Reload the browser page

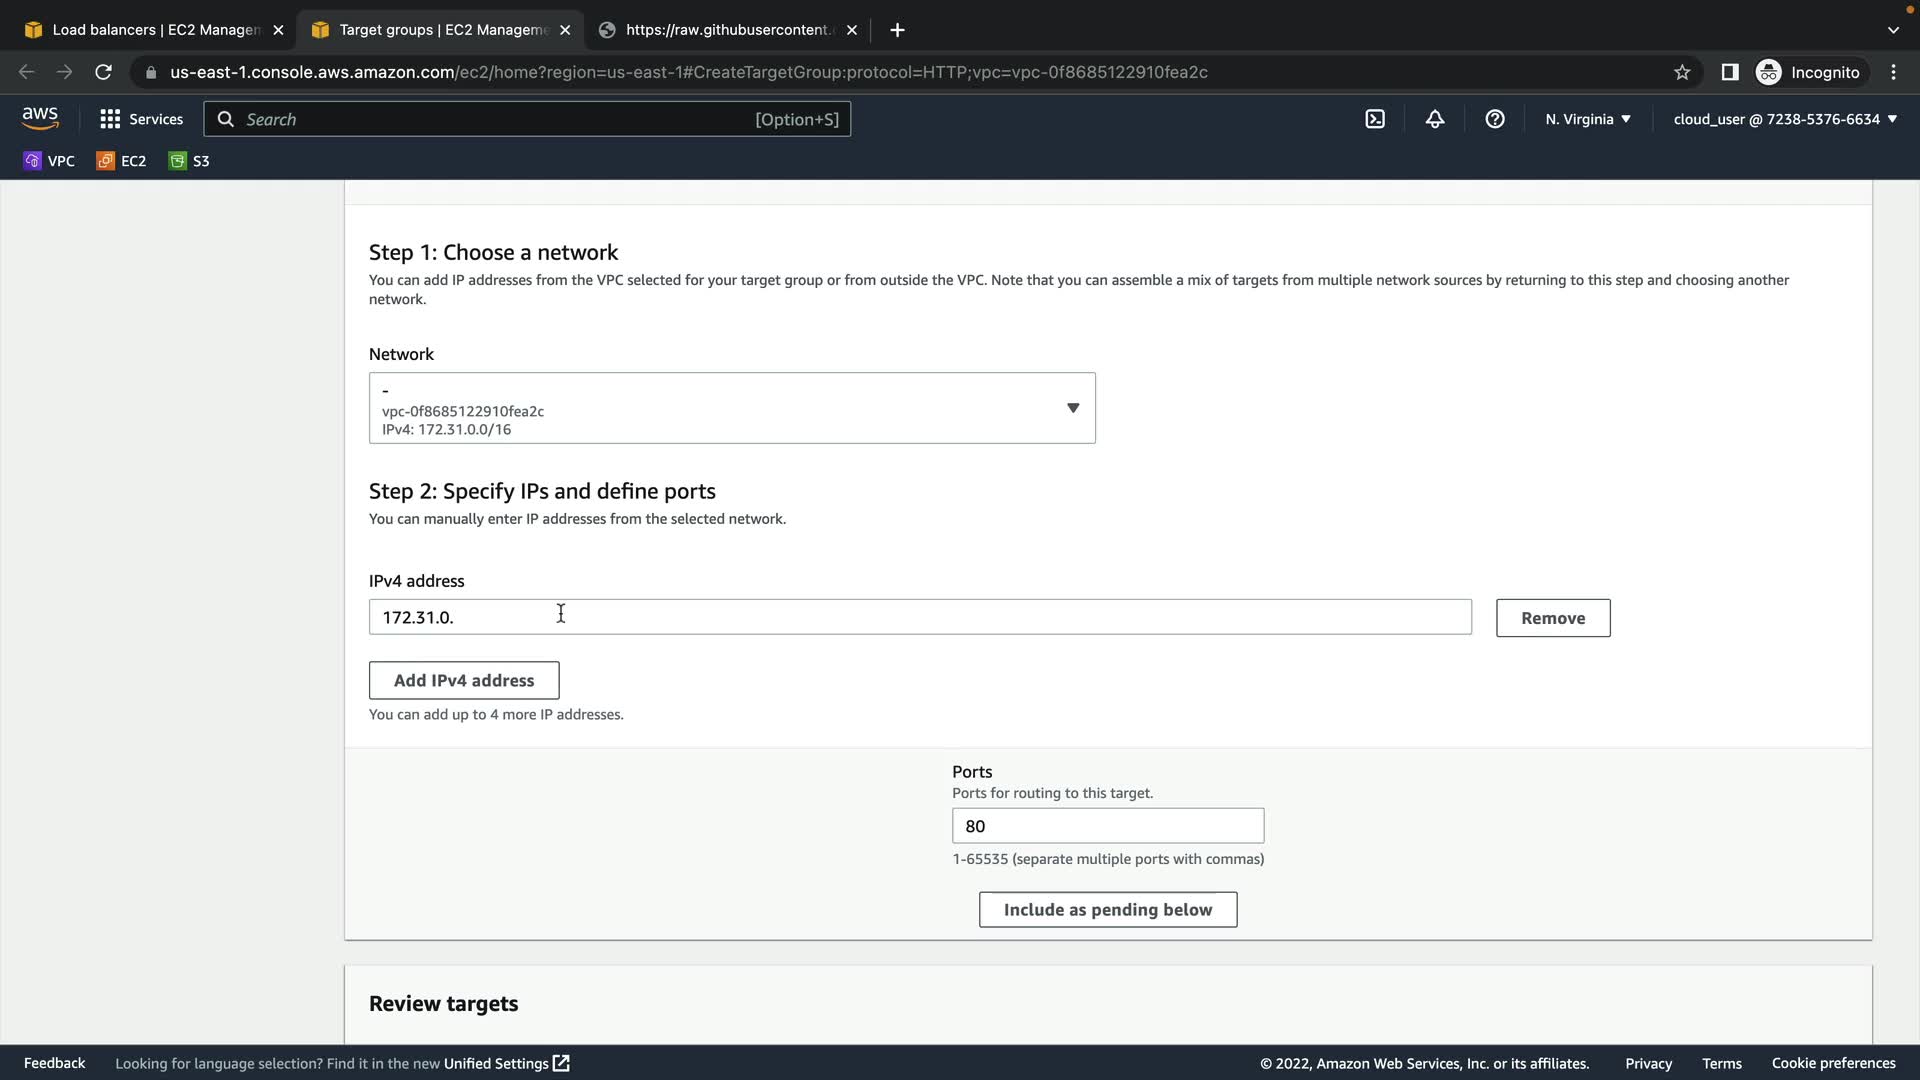tap(103, 72)
